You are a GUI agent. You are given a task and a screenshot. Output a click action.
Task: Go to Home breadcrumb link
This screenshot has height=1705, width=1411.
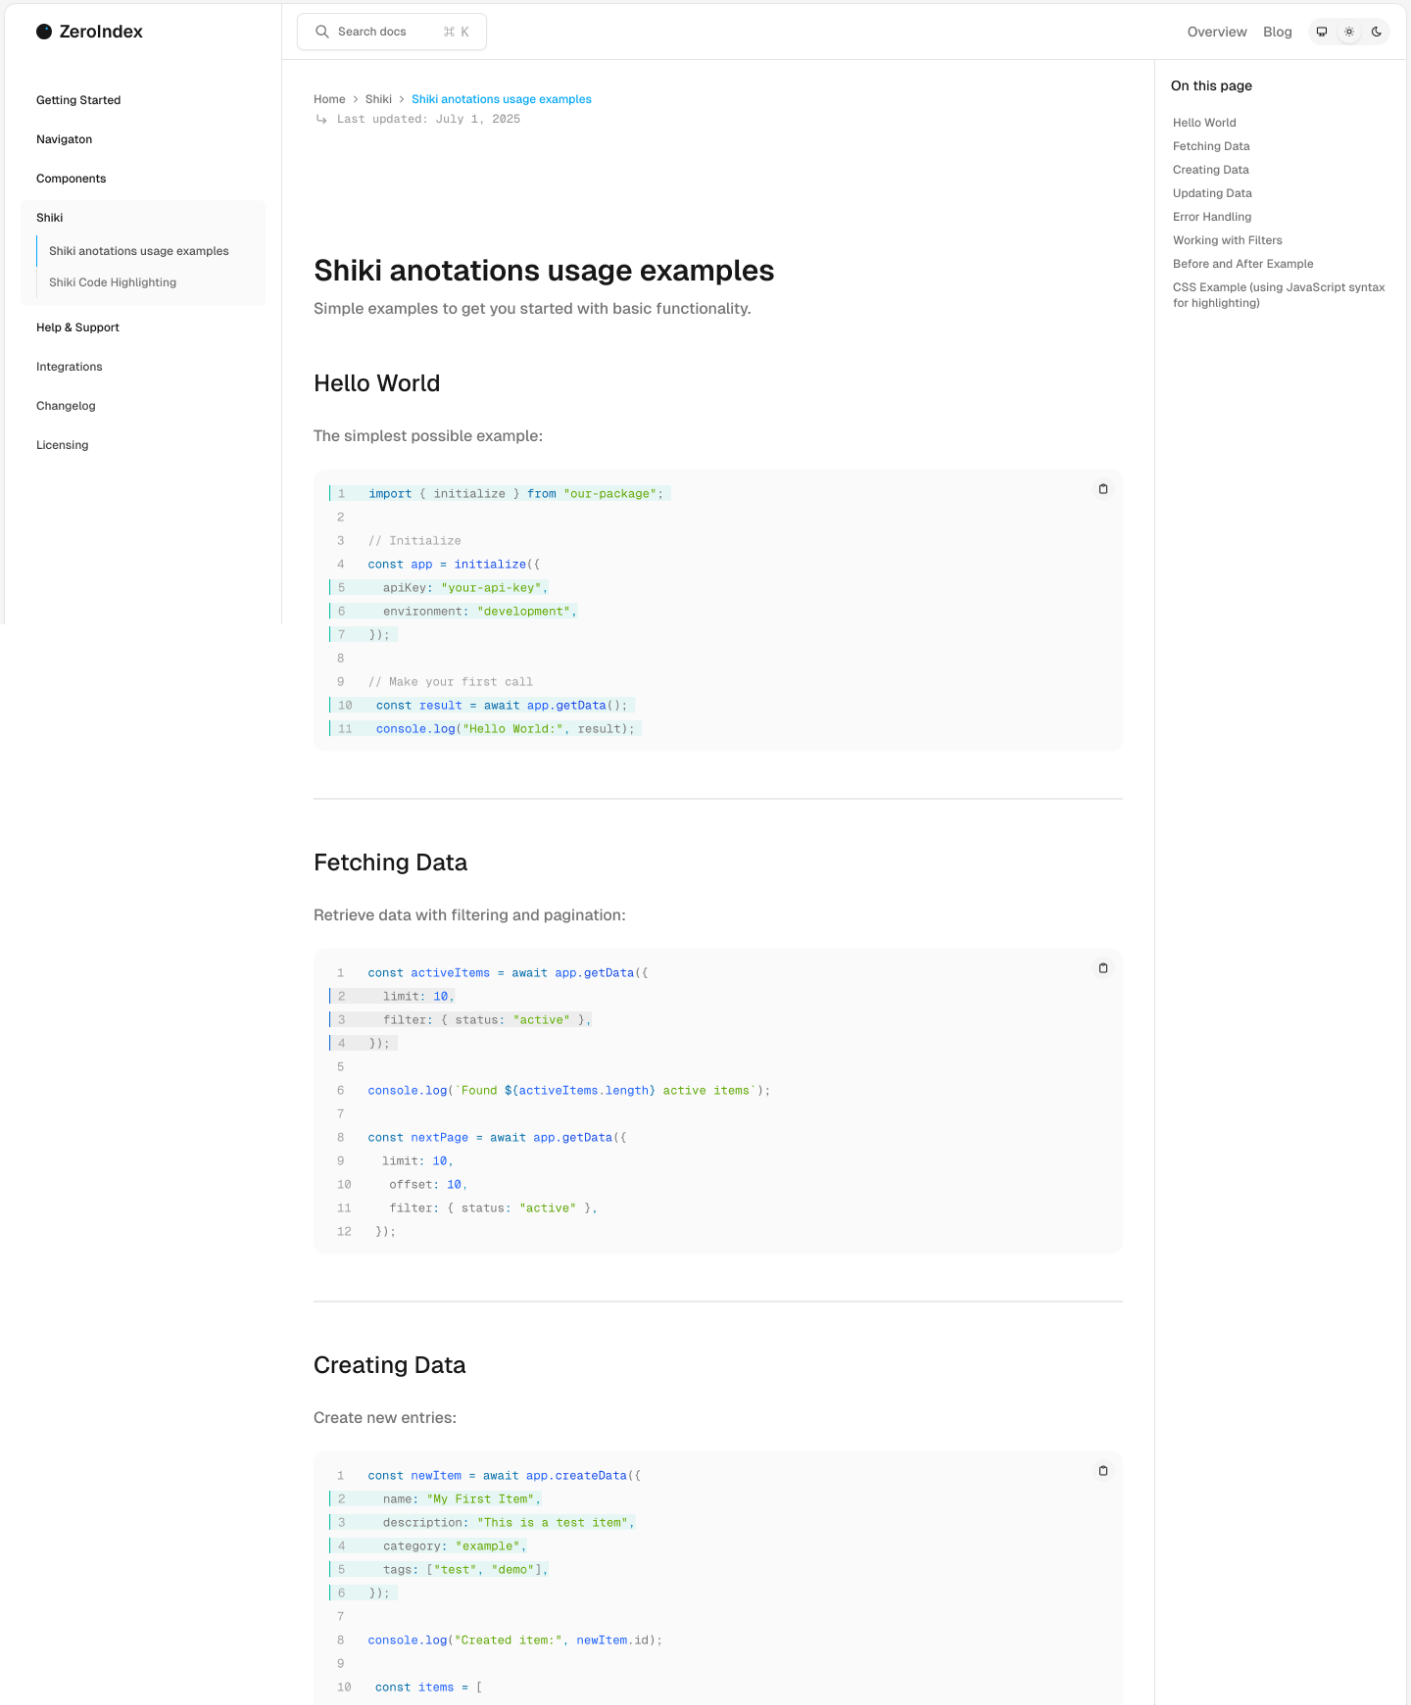pos(329,99)
